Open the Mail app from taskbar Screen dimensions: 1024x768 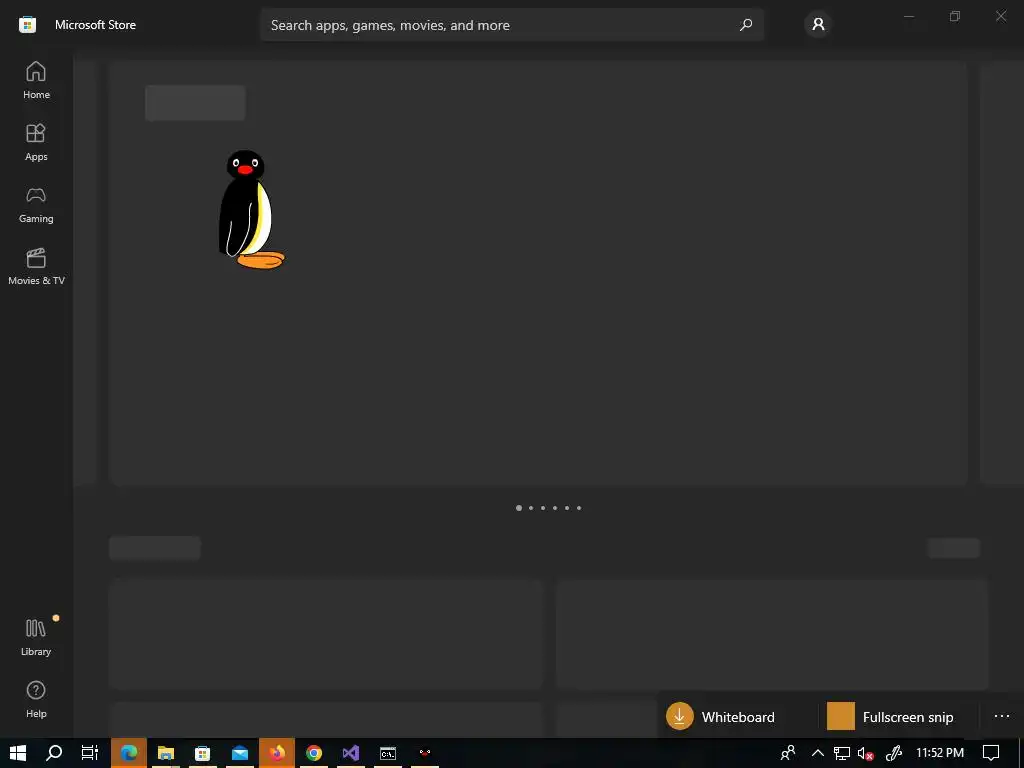[x=240, y=753]
